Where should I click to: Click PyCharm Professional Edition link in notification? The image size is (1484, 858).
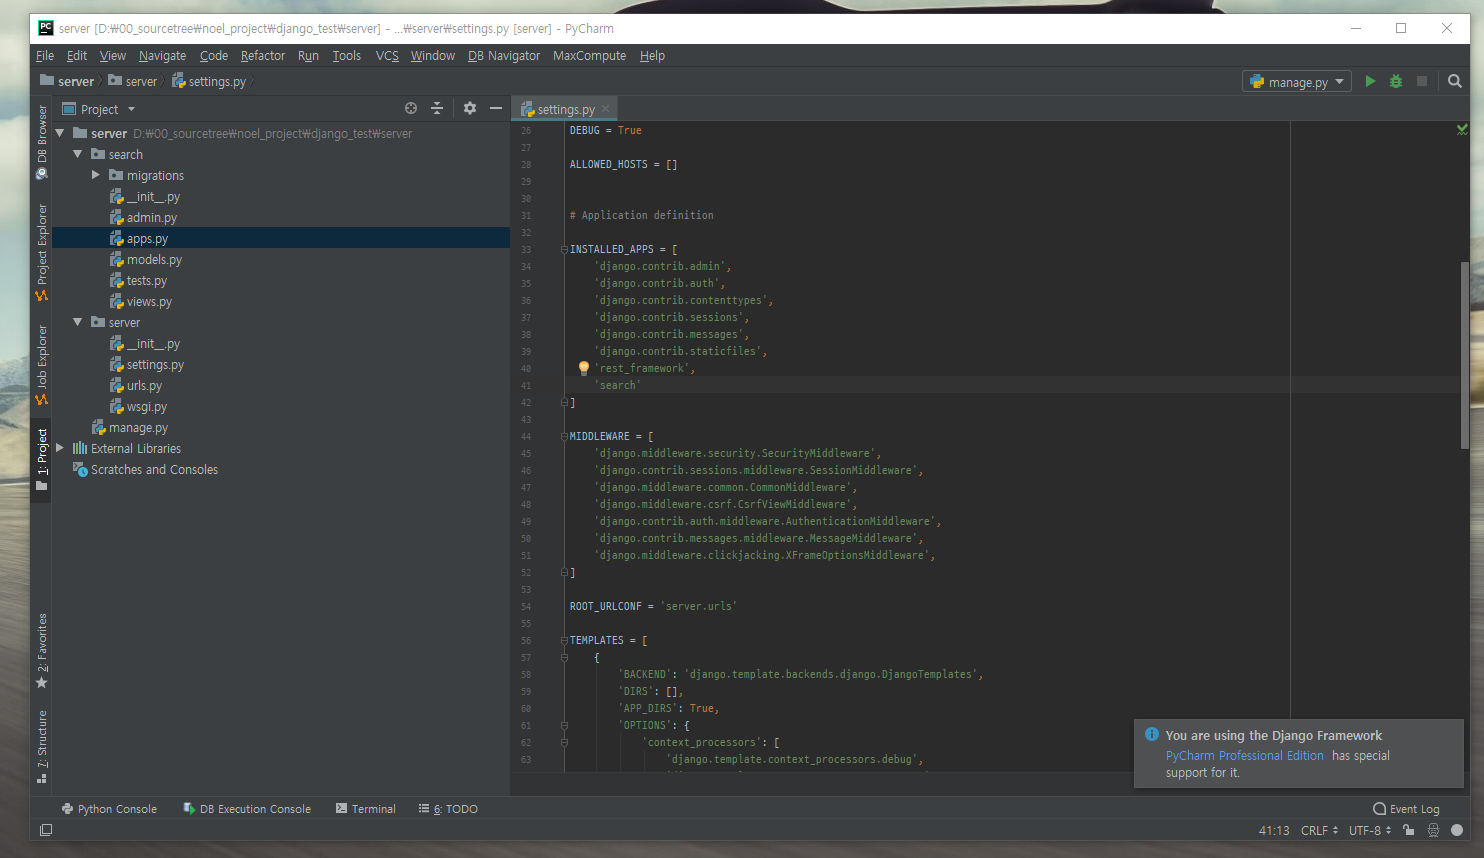point(1244,756)
